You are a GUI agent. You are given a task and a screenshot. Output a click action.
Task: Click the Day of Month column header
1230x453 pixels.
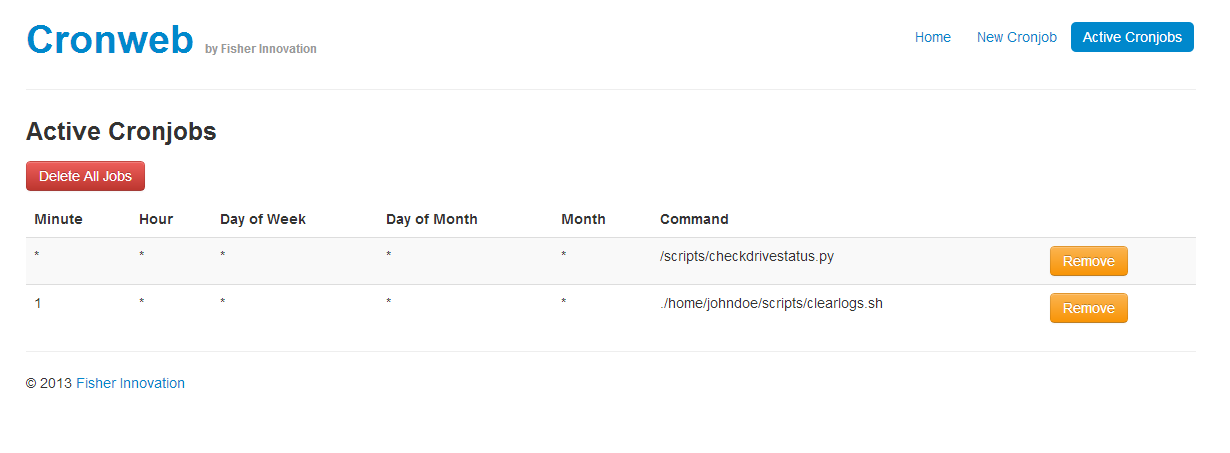tap(432, 219)
